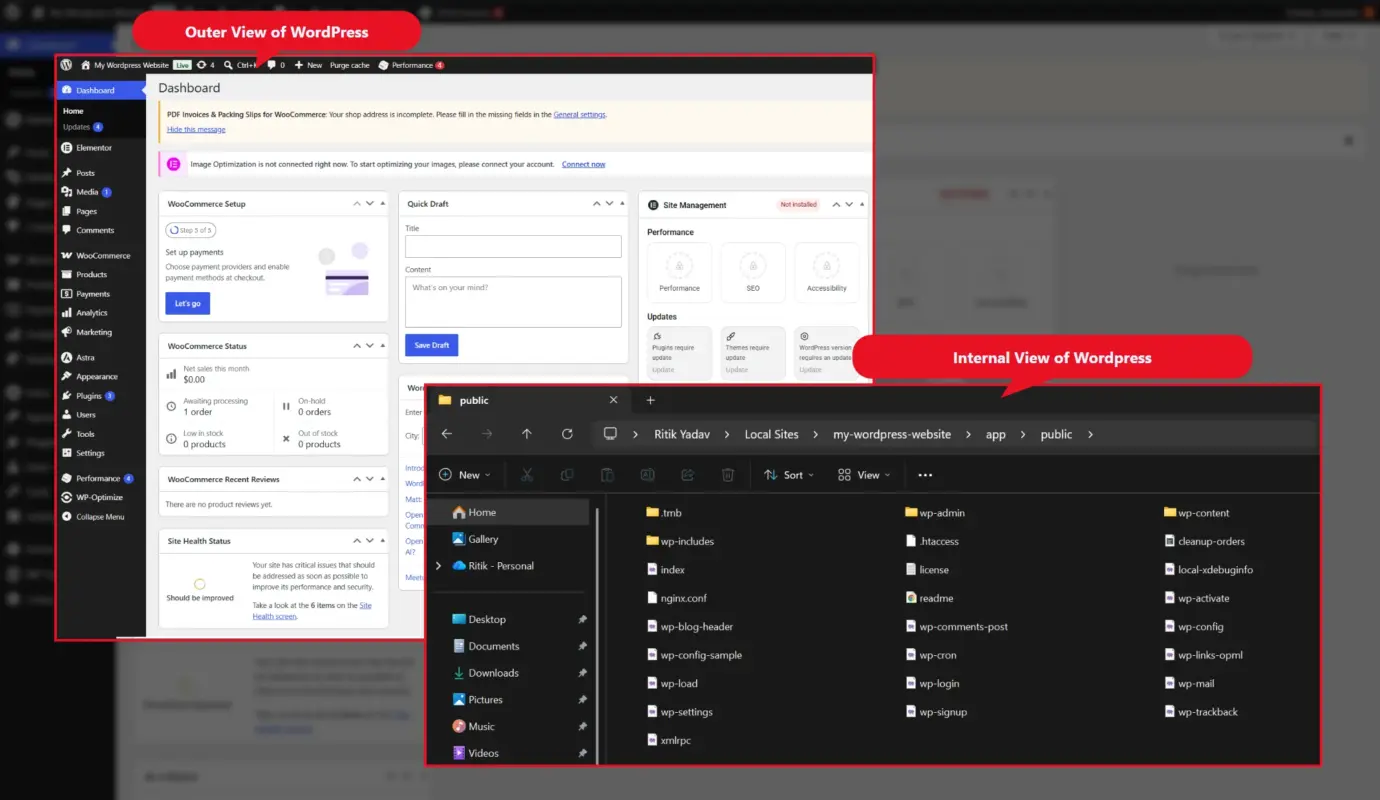Click Local Sites in the address breadcrumb
Viewport: 1380px width, 800px height.
pyautogui.click(x=771, y=434)
